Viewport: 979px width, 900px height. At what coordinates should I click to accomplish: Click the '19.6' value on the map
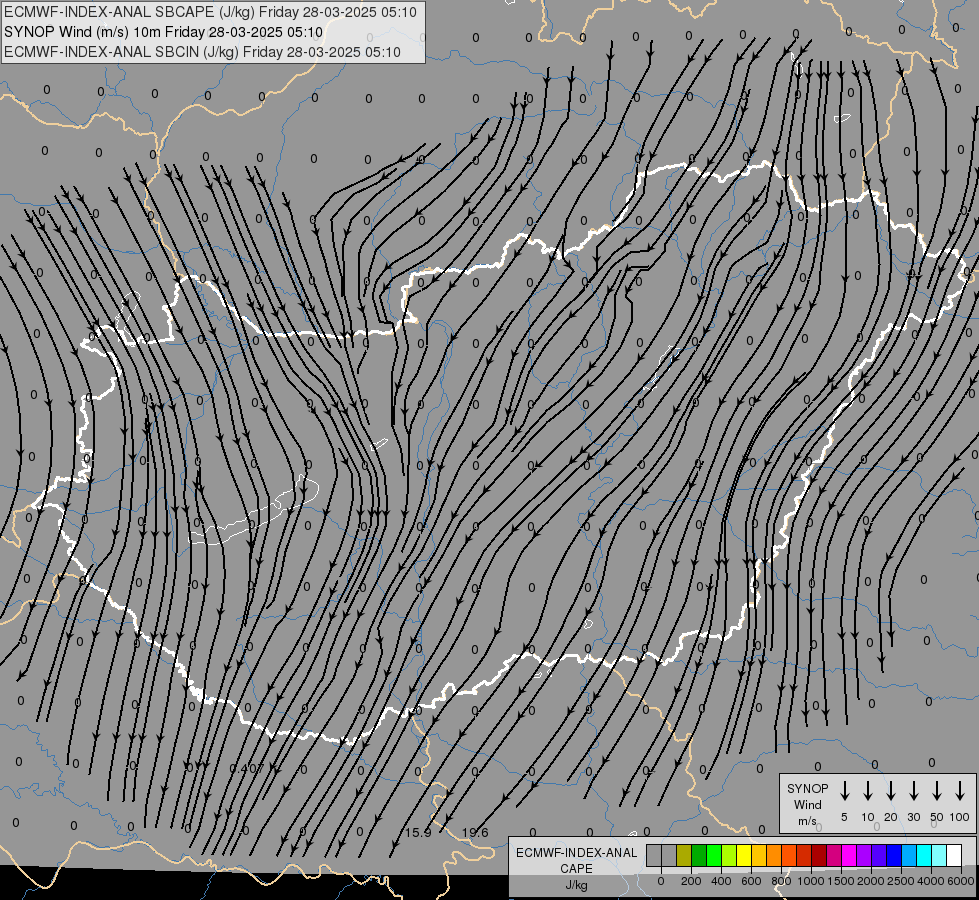pyautogui.click(x=475, y=833)
